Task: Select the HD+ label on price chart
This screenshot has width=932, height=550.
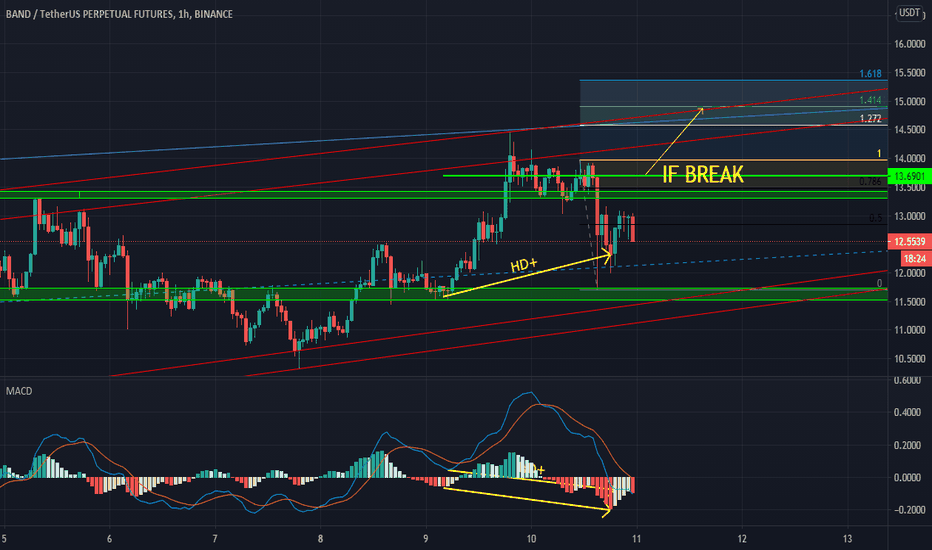Action: coord(524,265)
